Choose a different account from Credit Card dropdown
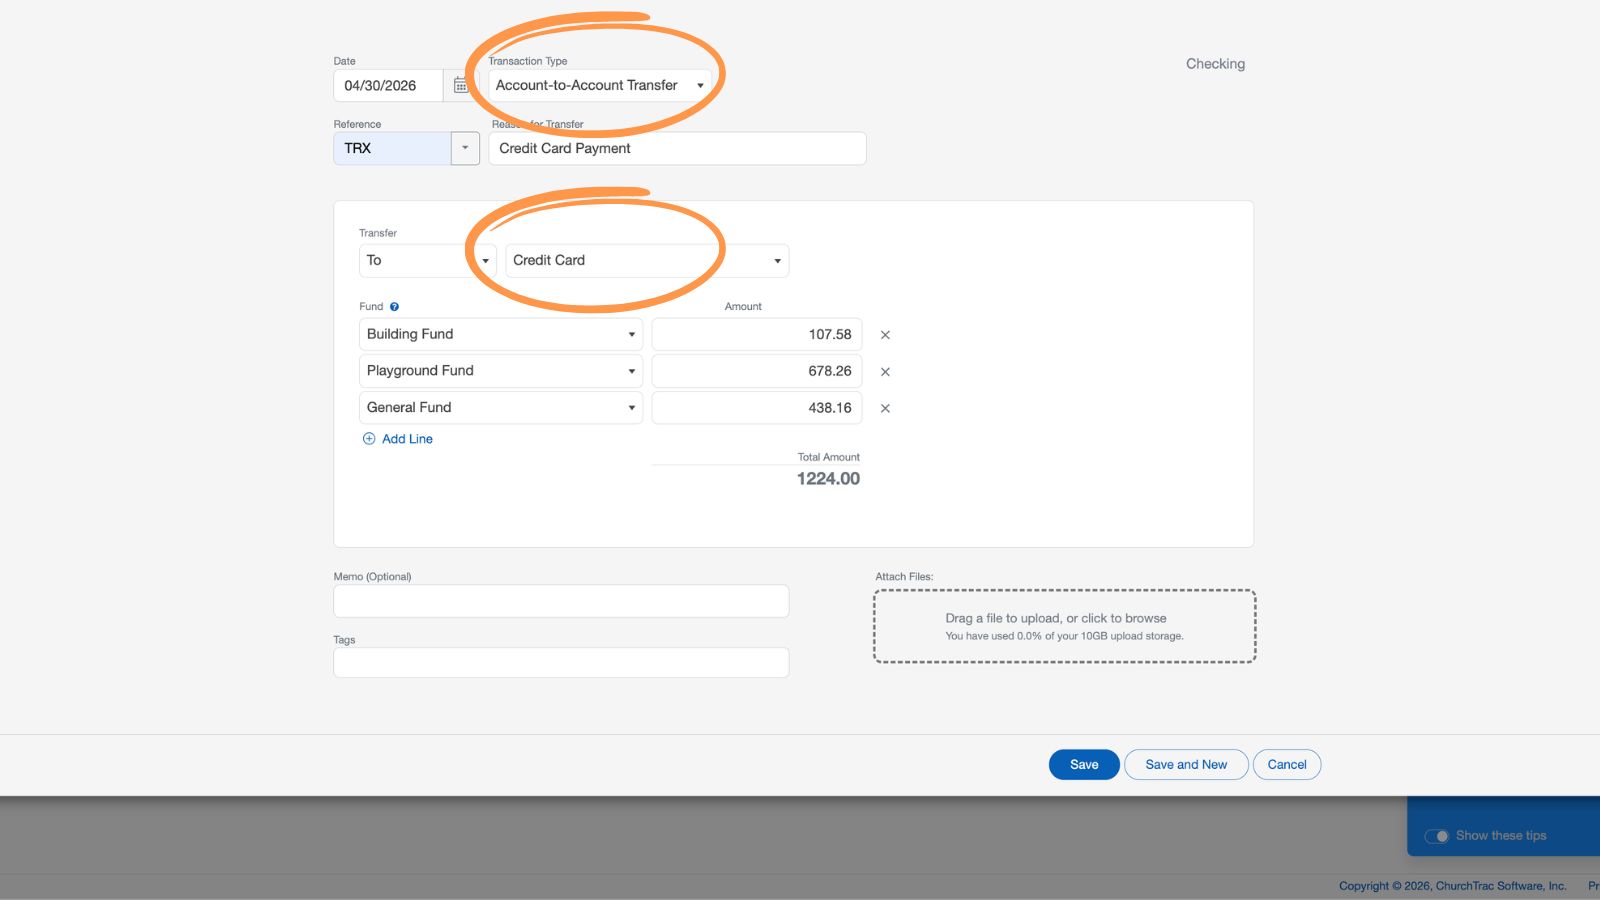This screenshot has height=900, width=1600. [646, 261]
